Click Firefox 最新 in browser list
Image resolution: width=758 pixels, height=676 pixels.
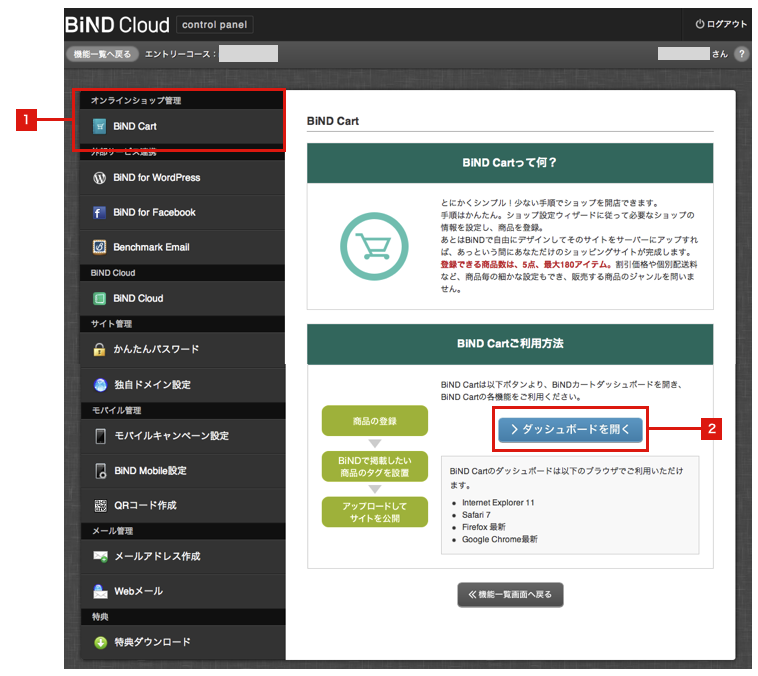483,527
